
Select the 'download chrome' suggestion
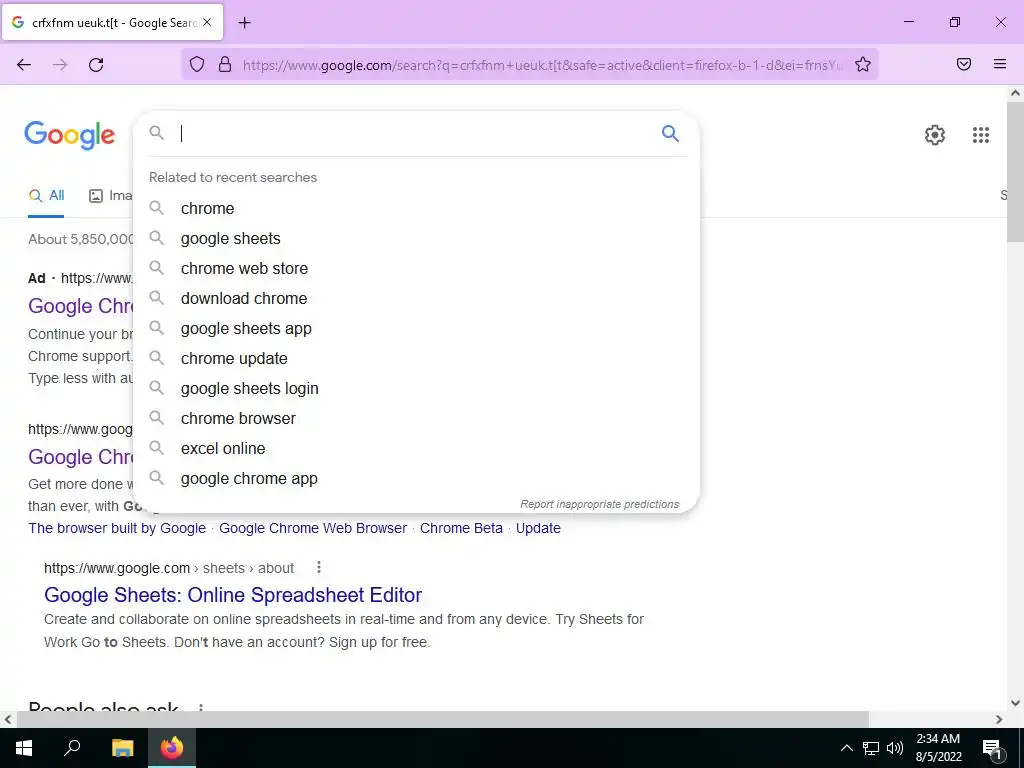point(417,298)
